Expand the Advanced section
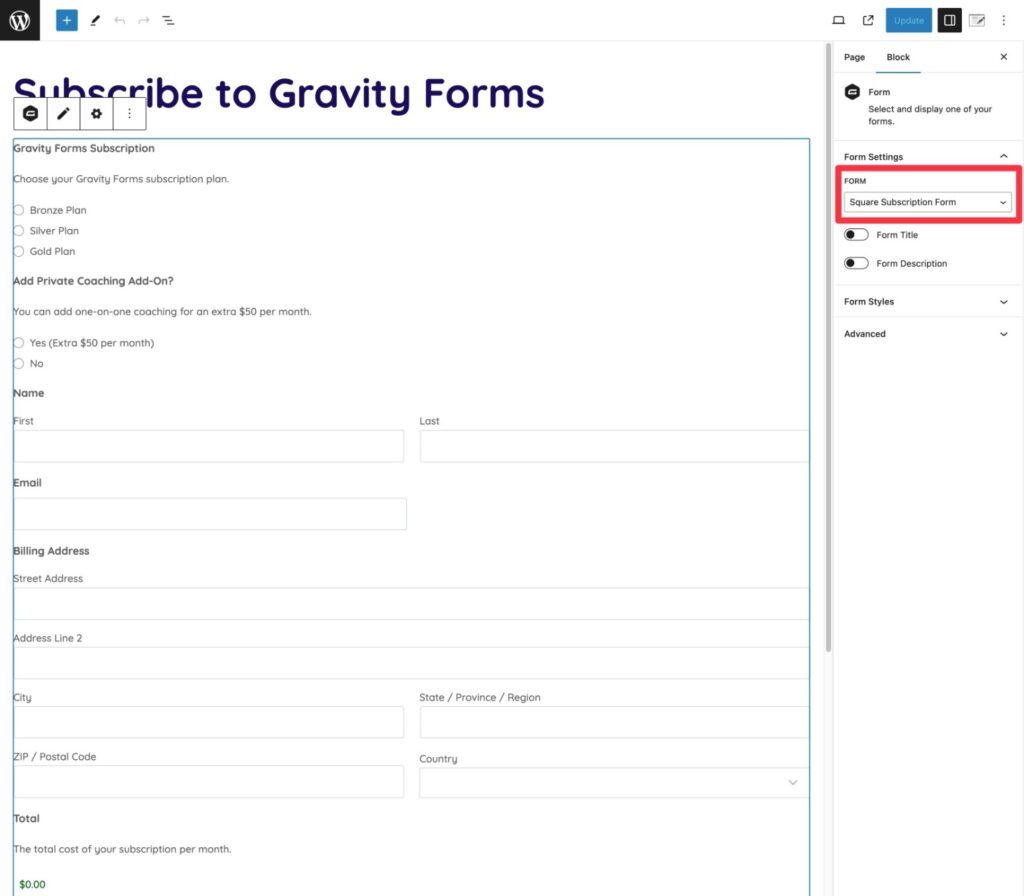 [x=927, y=334]
